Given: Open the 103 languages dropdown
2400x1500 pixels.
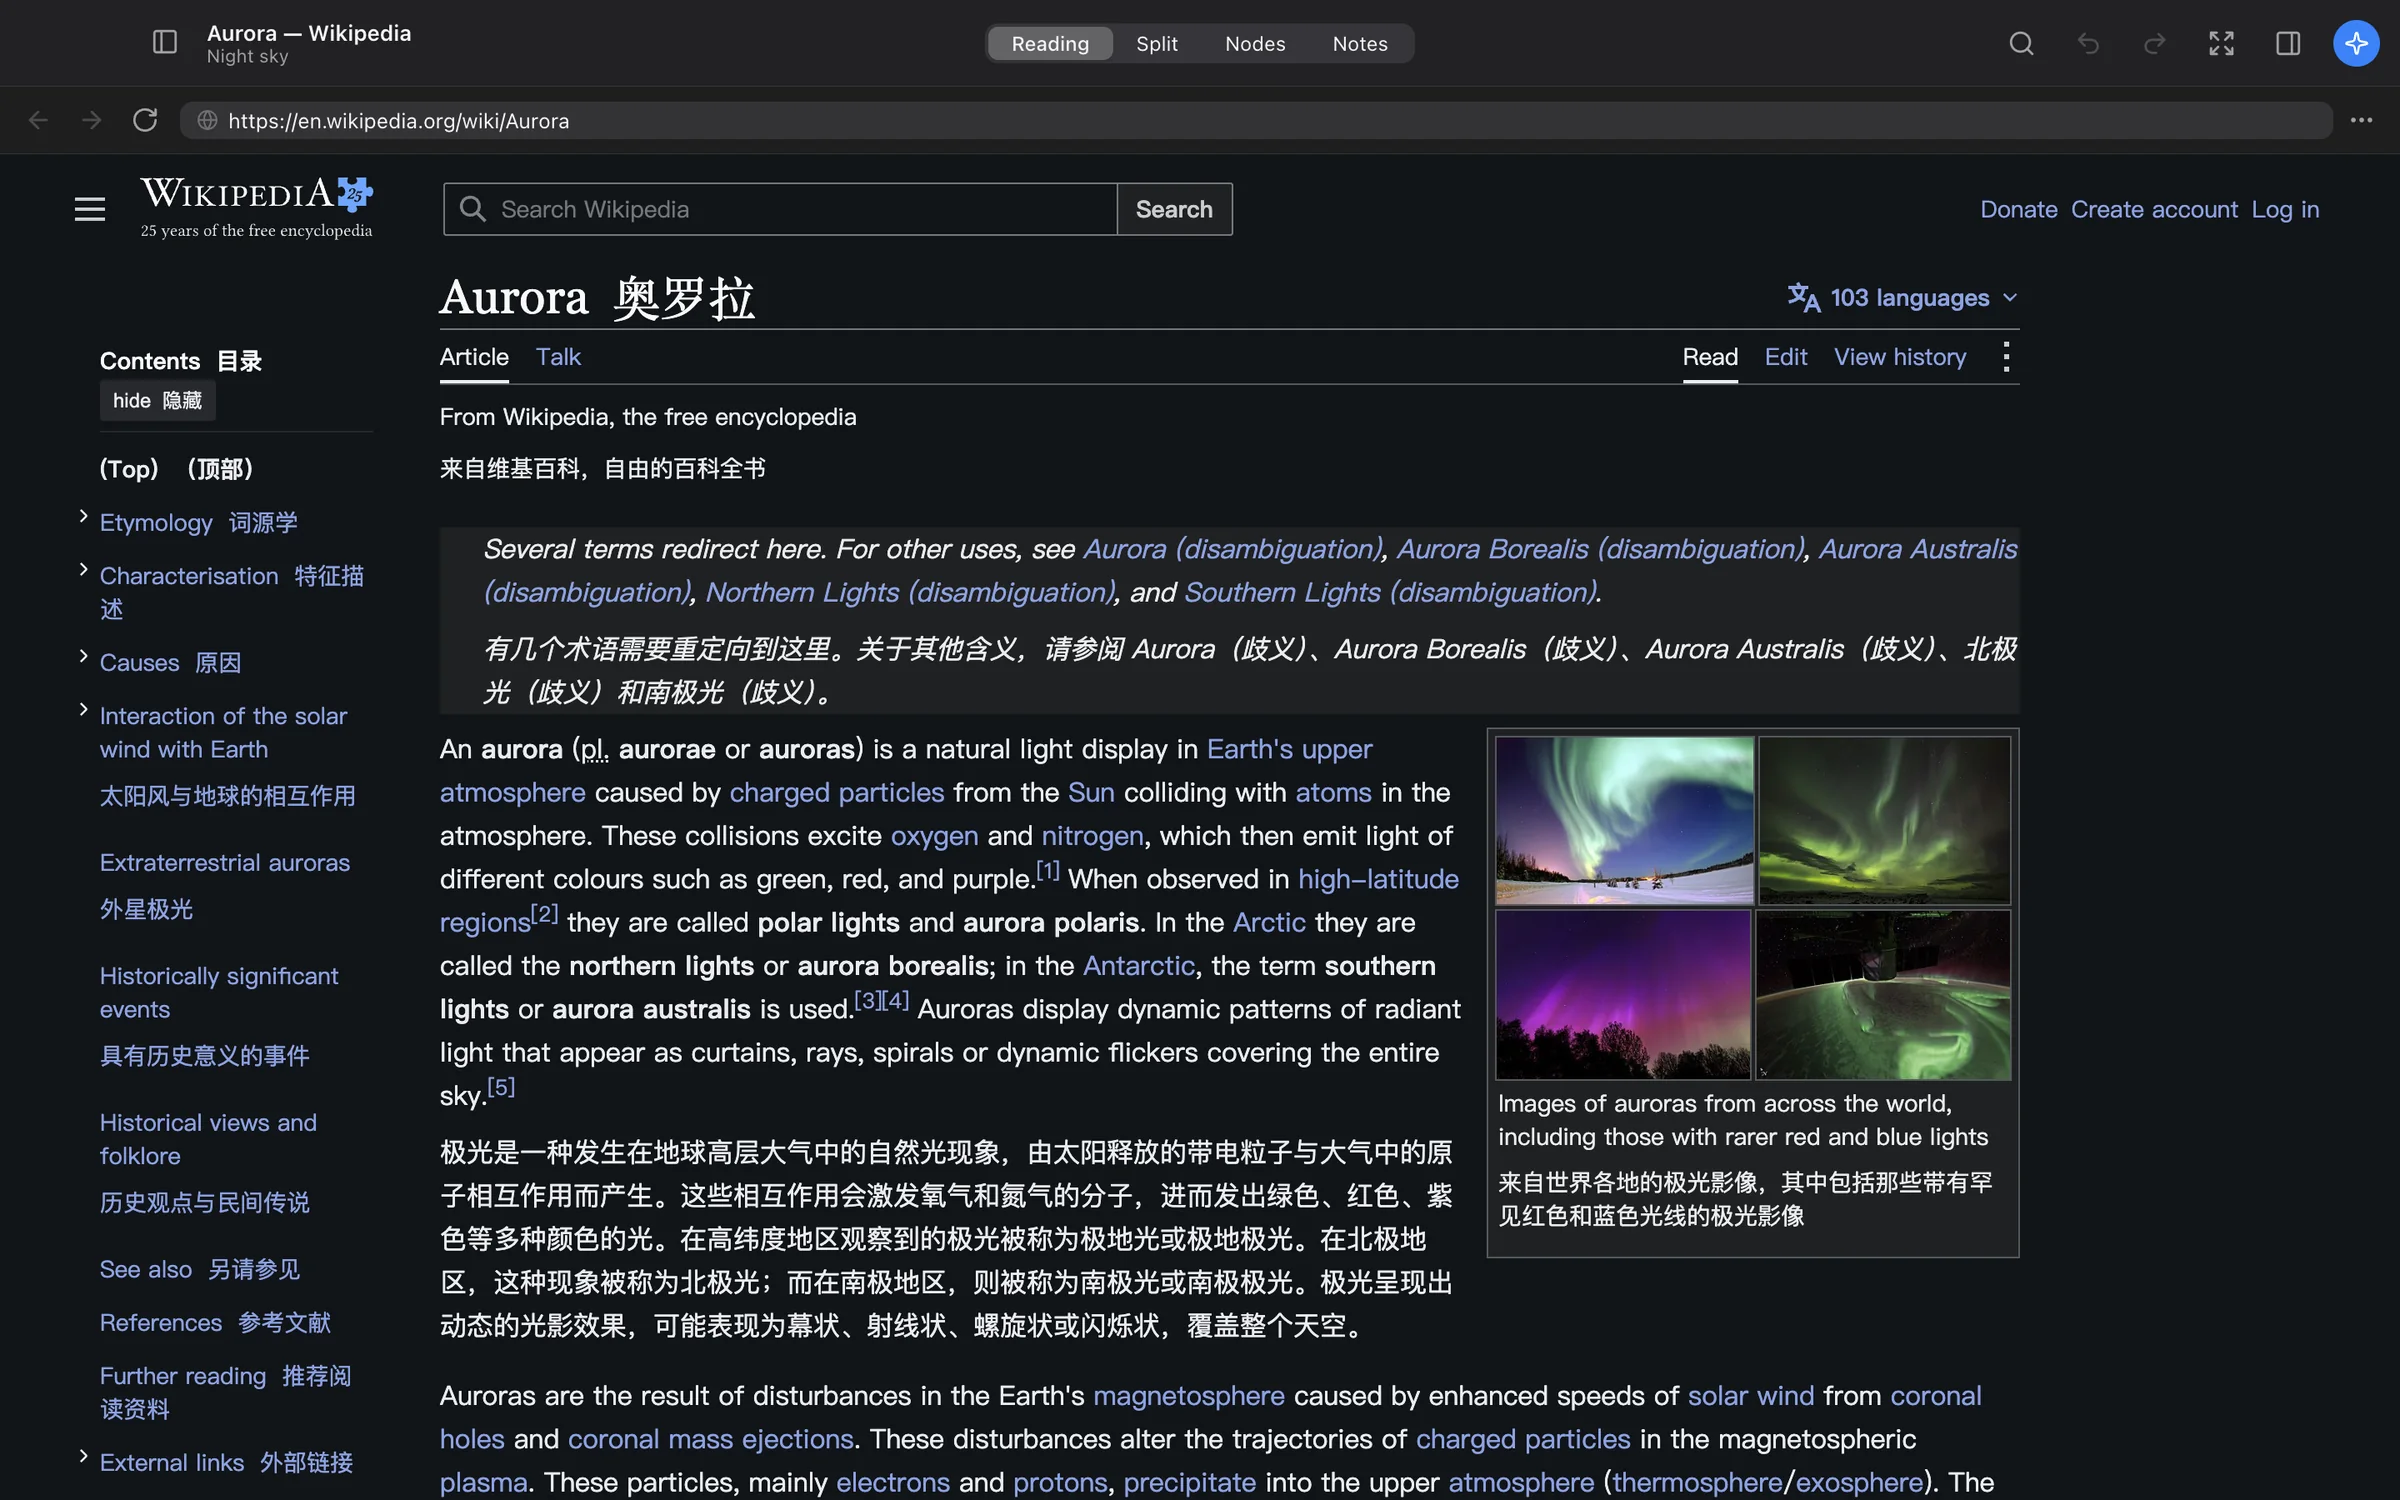Looking at the screenshot, I should 1903,297.
